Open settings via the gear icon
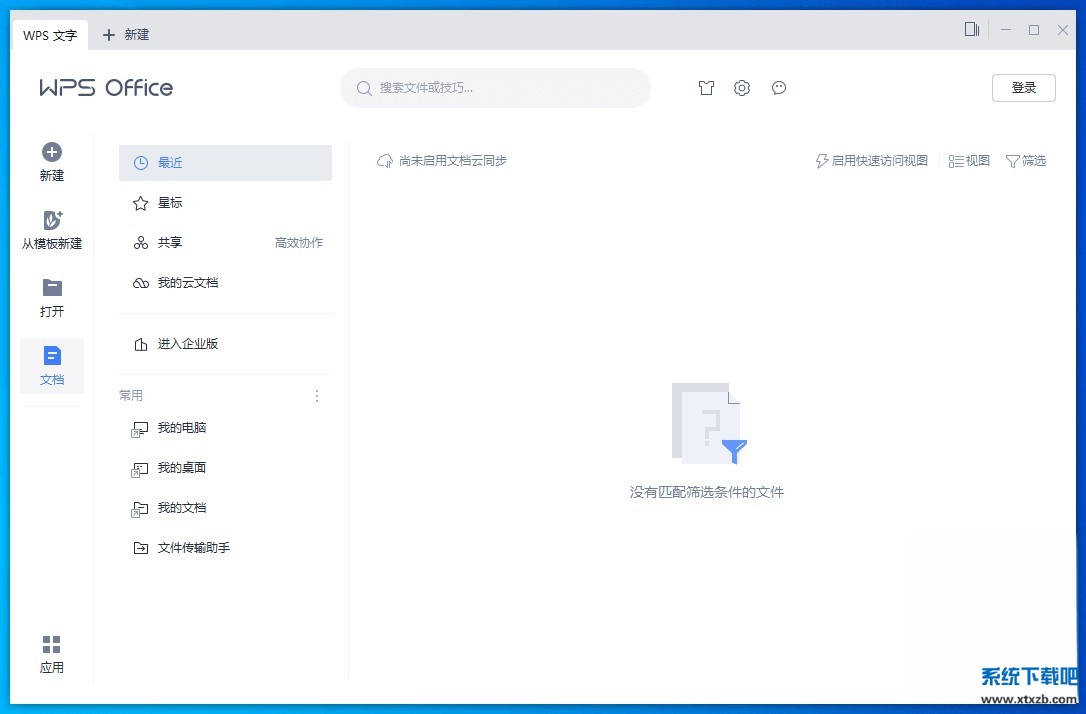This screenshot has height=714, width=1086. [741, 88]
